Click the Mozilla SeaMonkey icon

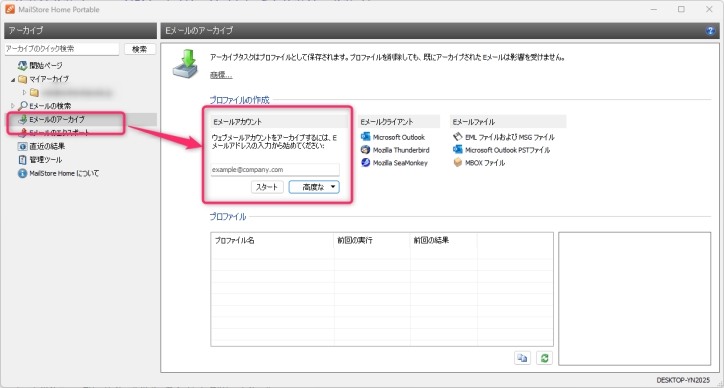(x=366, y=163)
